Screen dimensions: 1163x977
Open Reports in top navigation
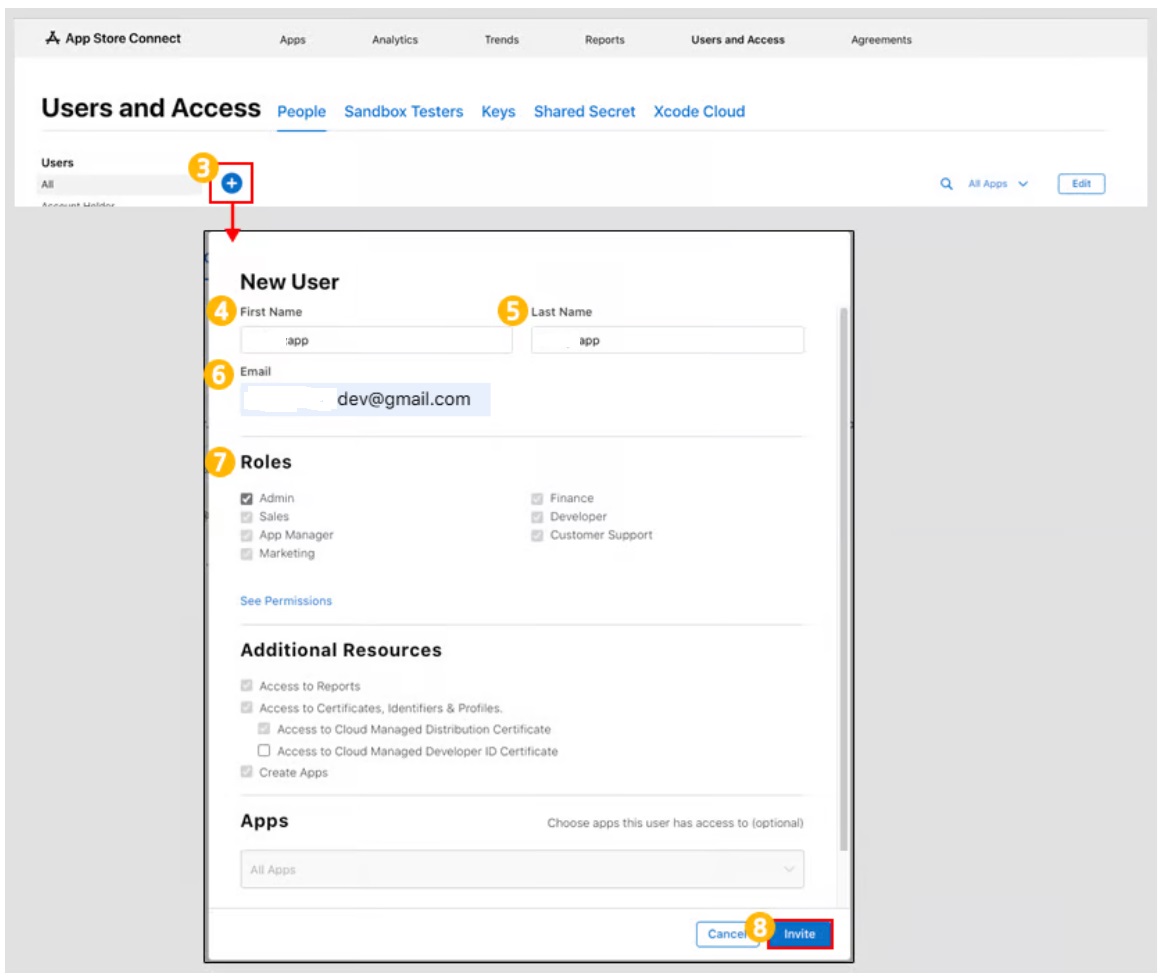pos(604,40)
